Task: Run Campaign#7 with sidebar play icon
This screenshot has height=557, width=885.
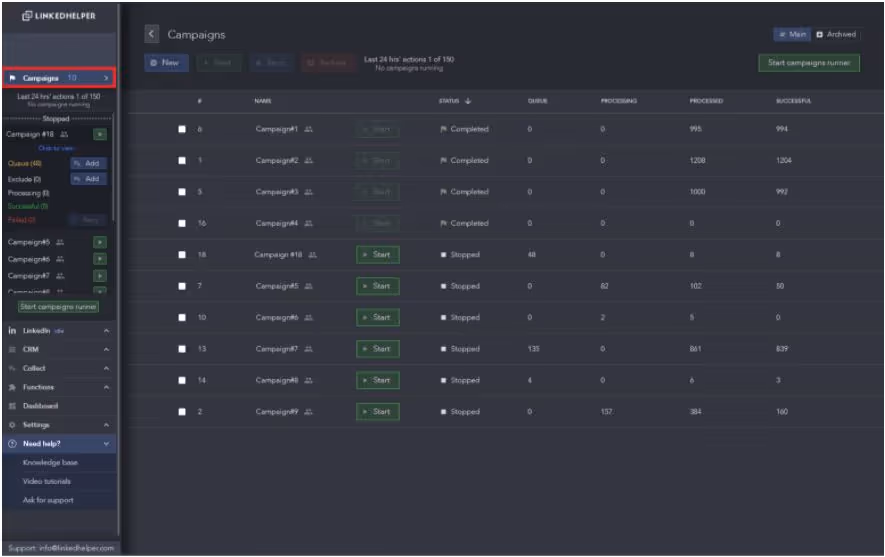Action: (x=100, y=276)
